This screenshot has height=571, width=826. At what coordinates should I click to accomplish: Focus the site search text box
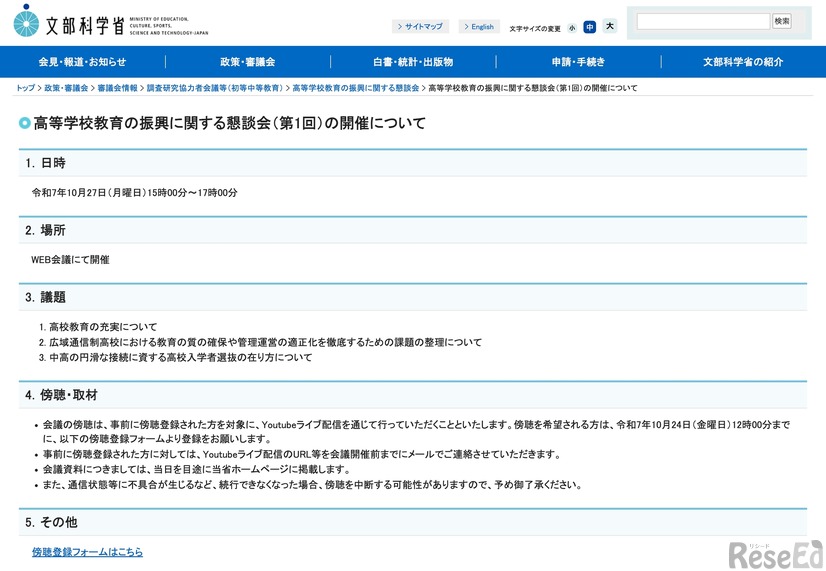(x=703, y=21)
